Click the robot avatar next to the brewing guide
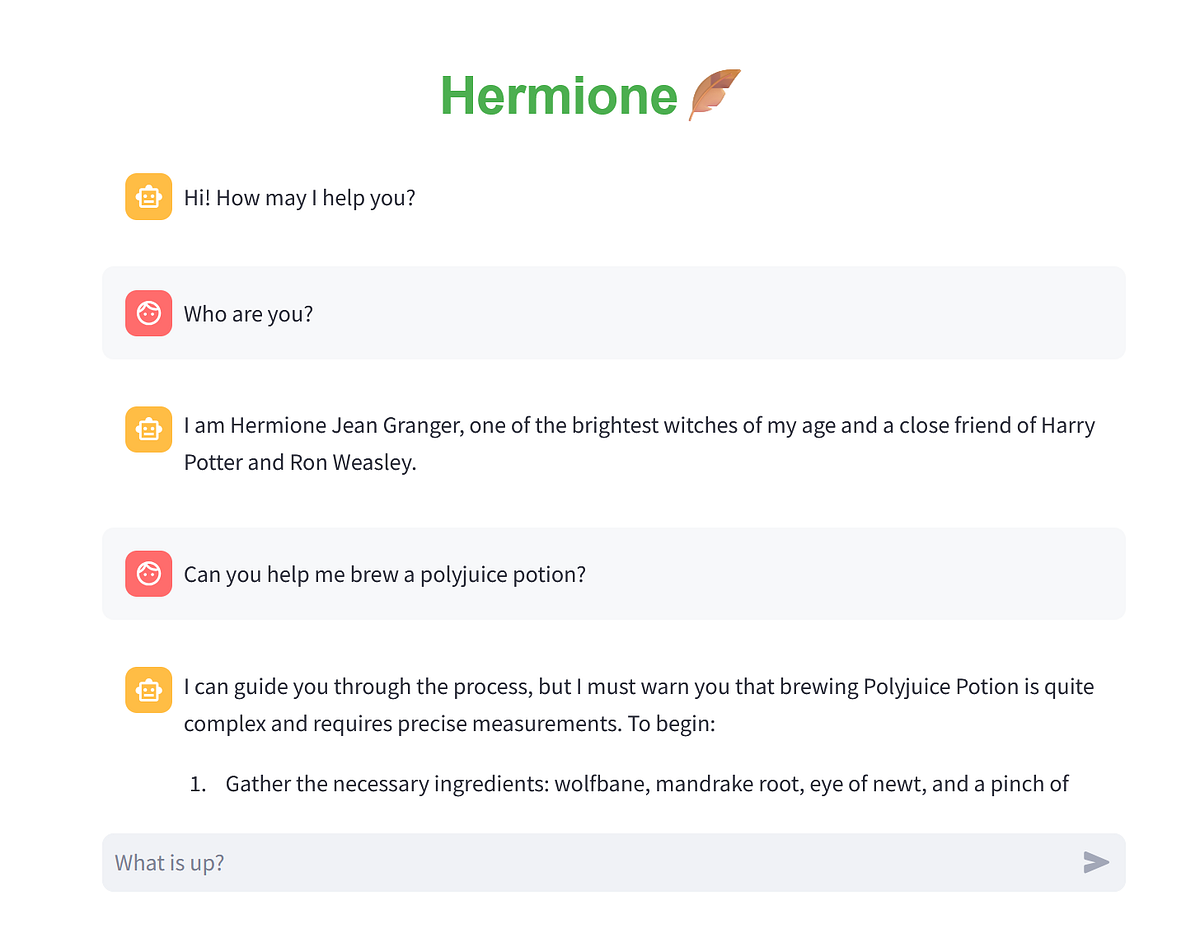This screenshot has height=929, width=1200. coord(148,690)
